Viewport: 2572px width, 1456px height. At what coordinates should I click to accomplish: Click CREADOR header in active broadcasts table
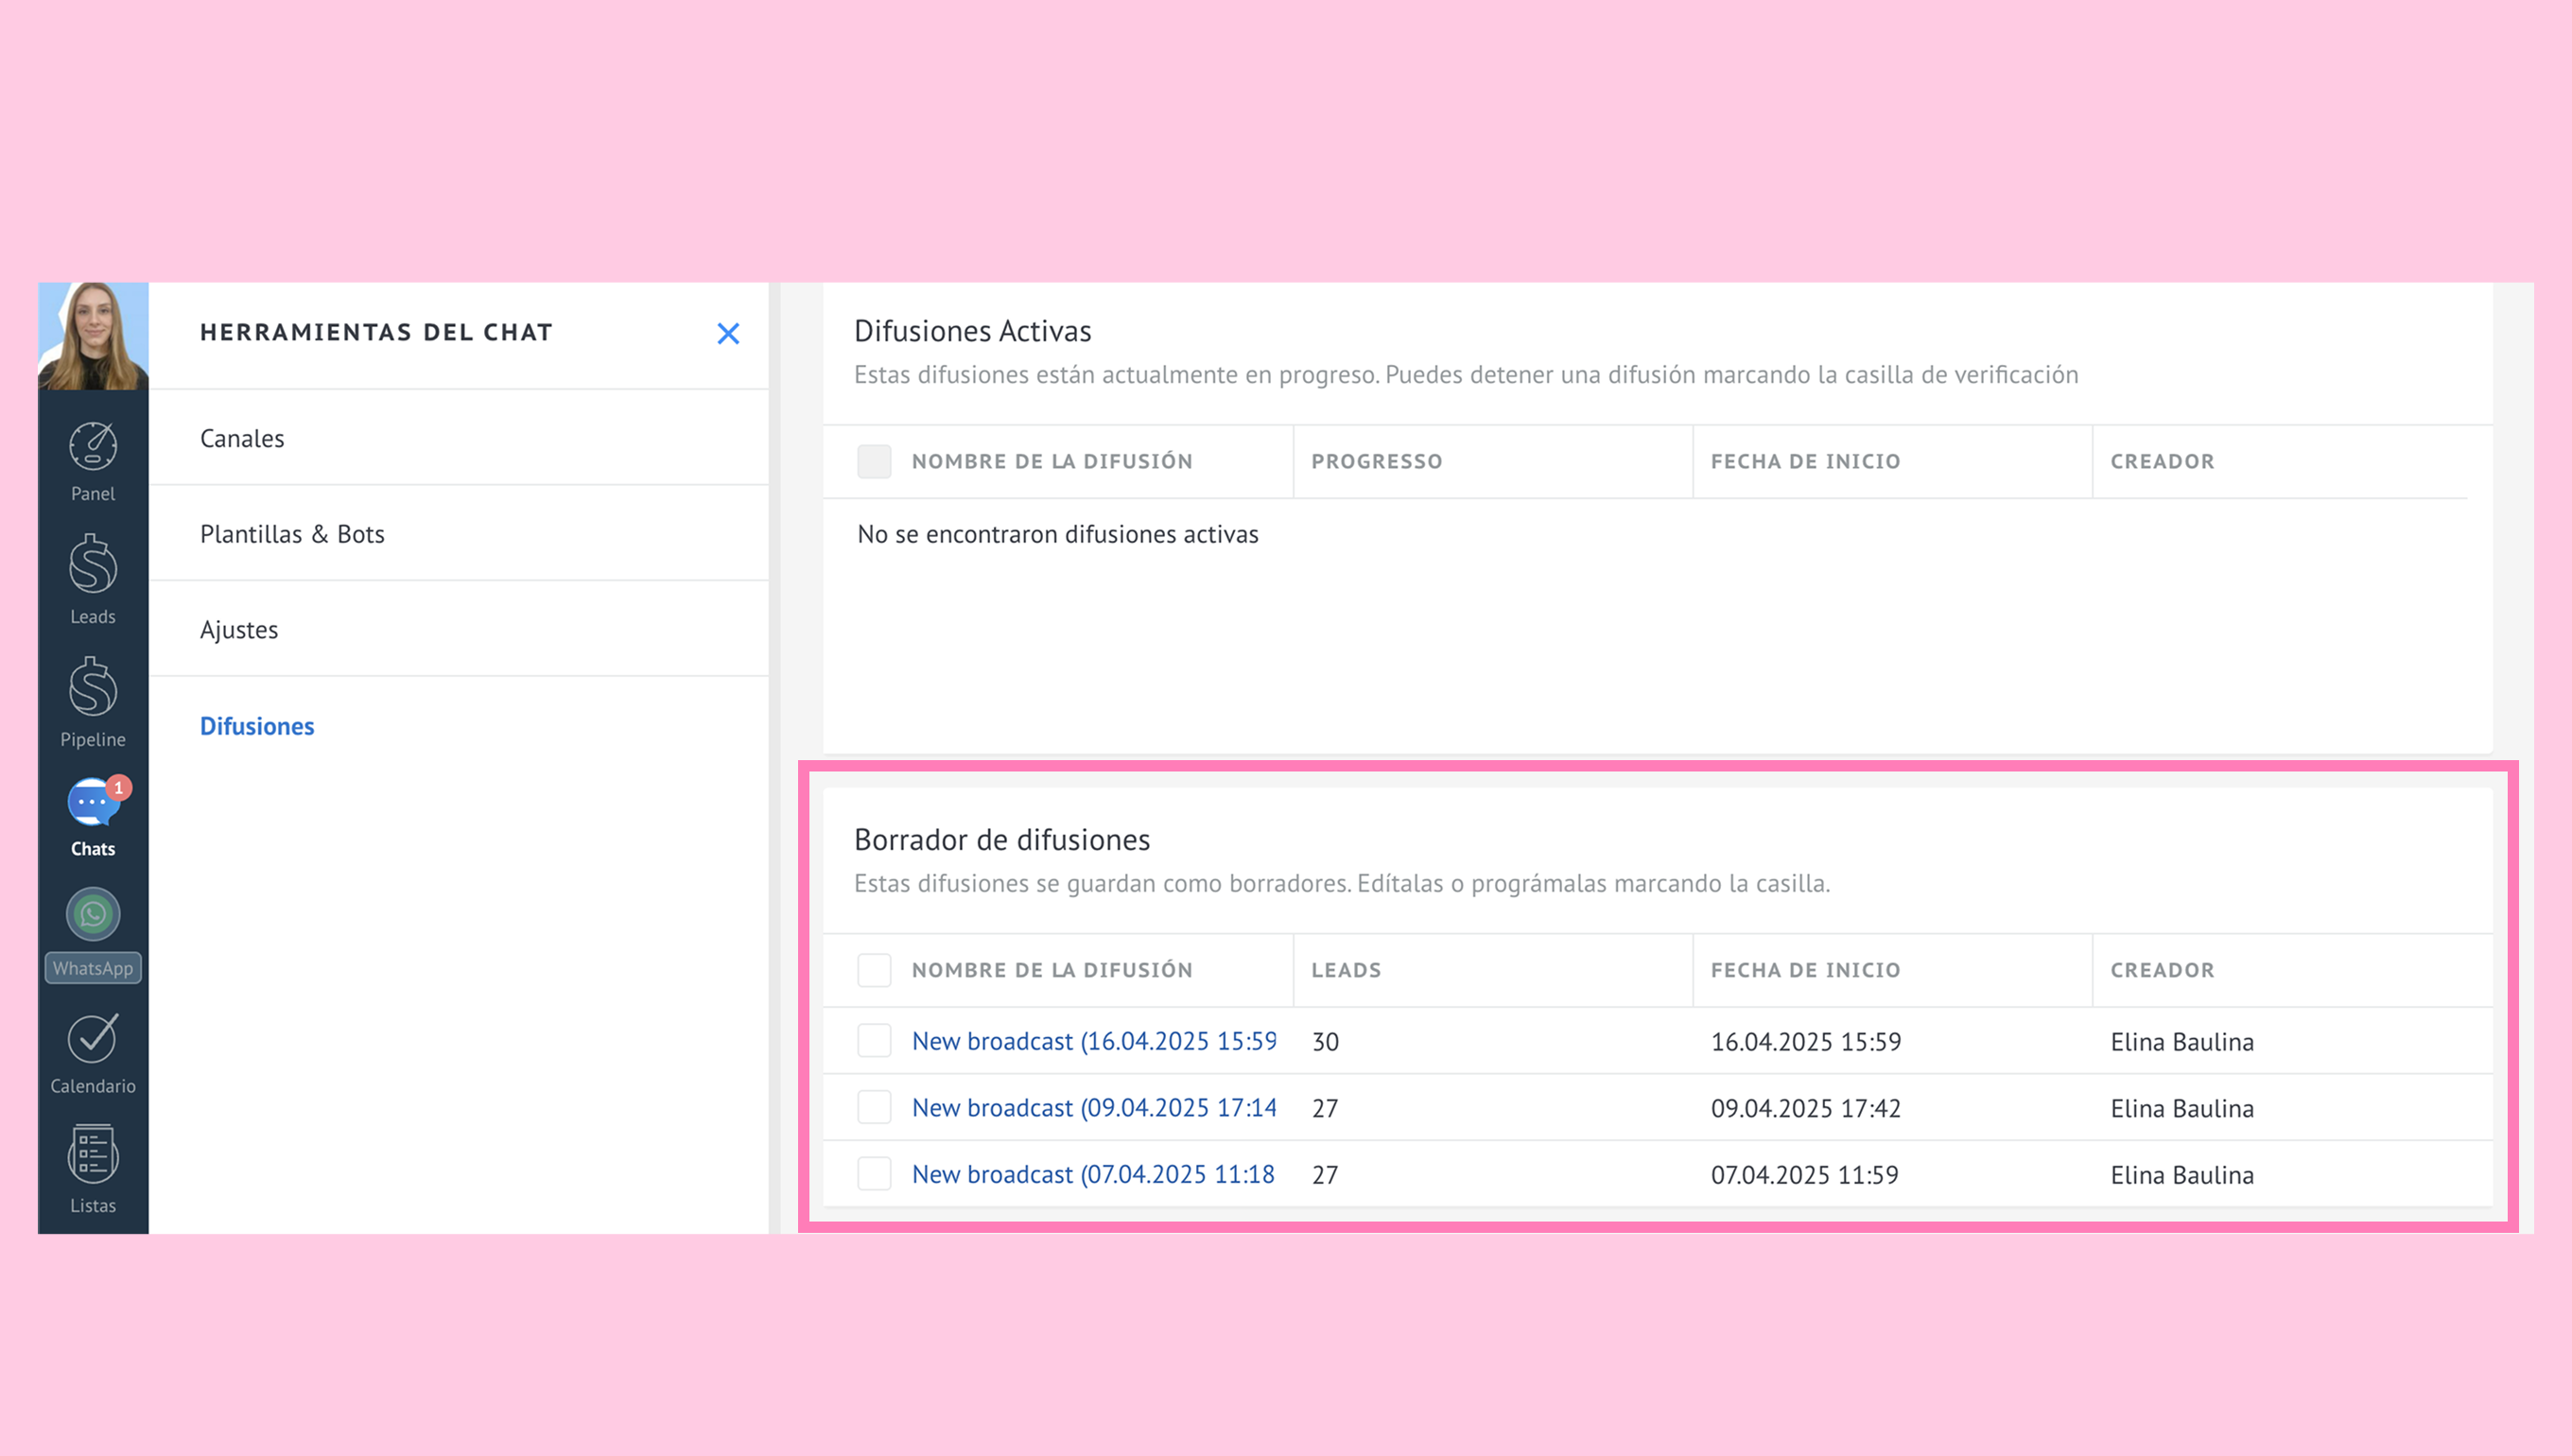click(2162, 461)
